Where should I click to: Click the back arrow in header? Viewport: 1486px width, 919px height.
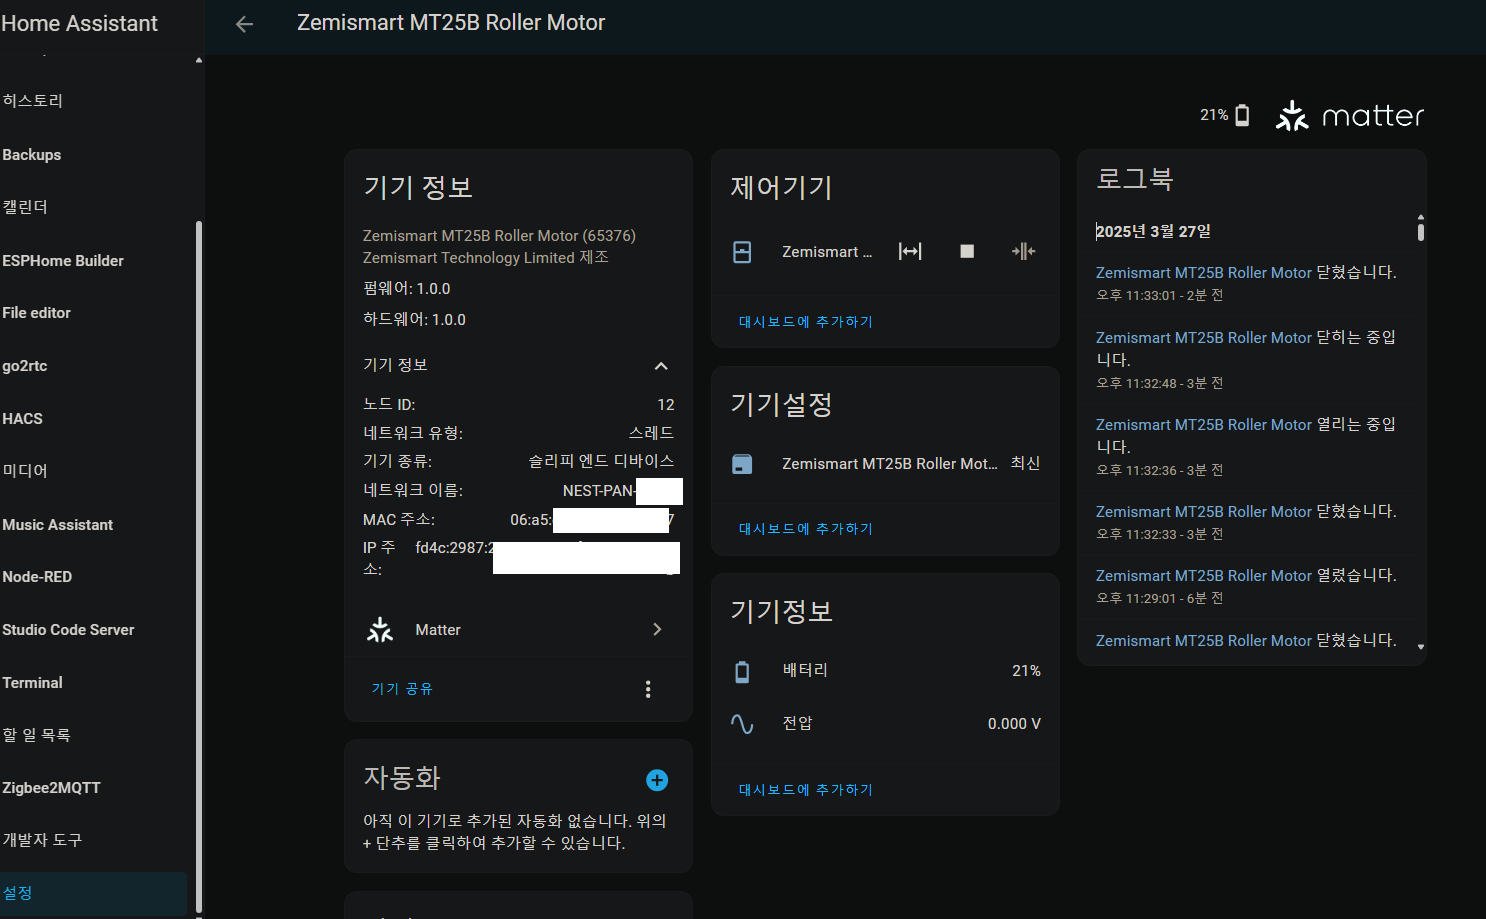pyautogui.click(x=244, y=24)
